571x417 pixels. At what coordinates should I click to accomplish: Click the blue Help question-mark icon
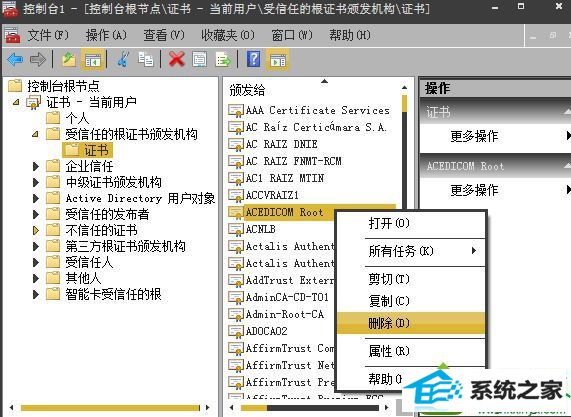(x=253, y=59)
